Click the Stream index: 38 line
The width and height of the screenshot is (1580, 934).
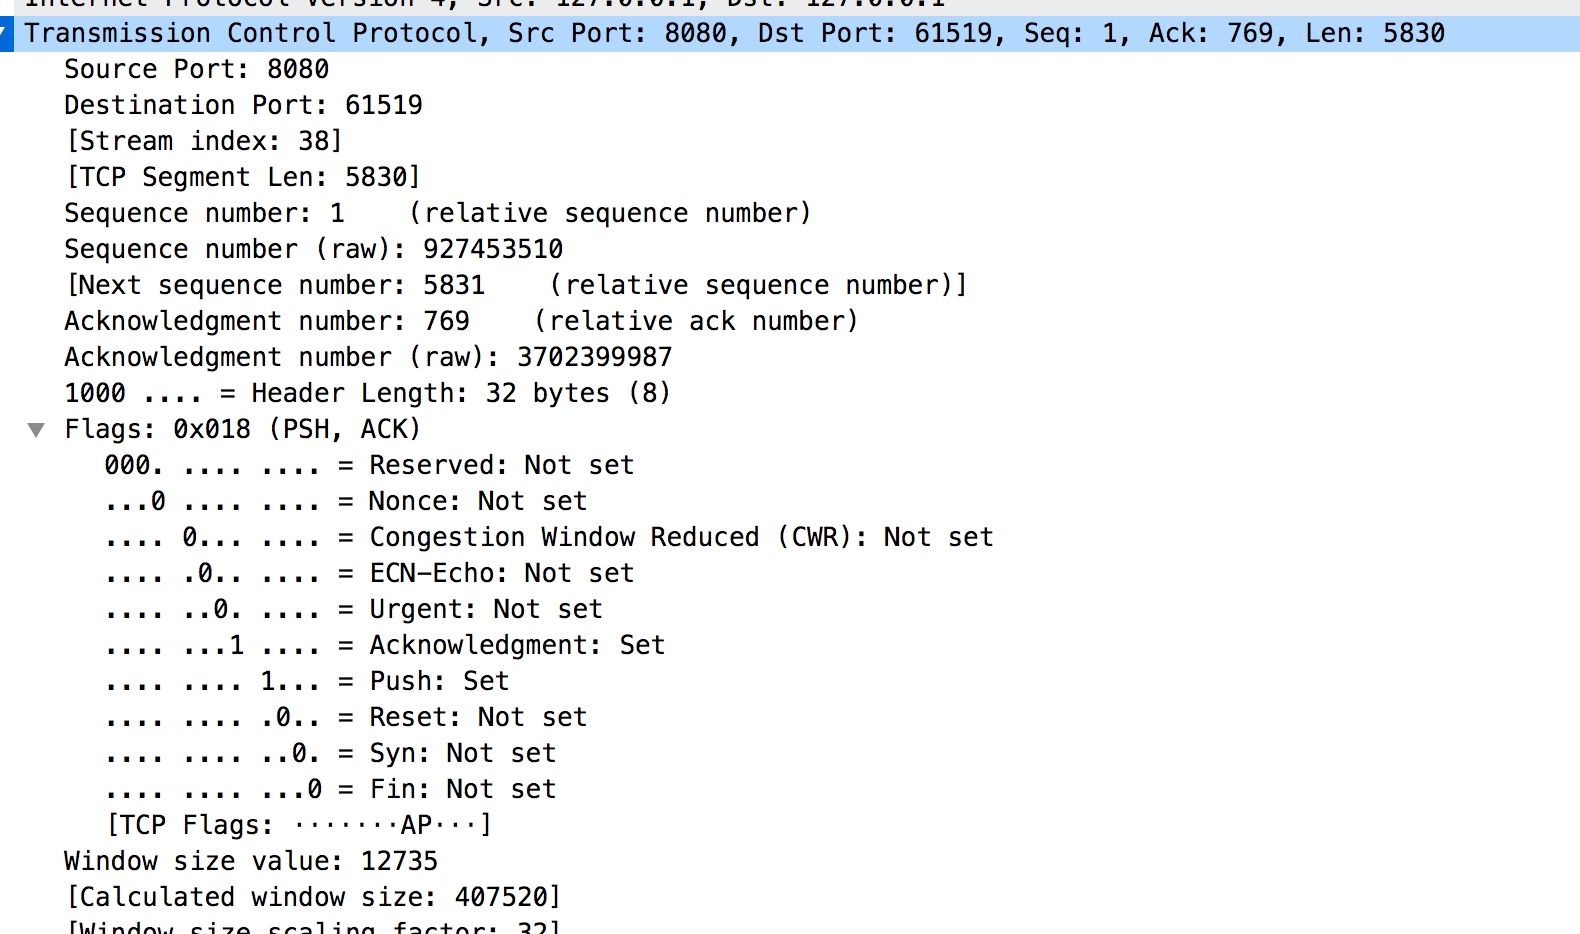coord(204,142)
